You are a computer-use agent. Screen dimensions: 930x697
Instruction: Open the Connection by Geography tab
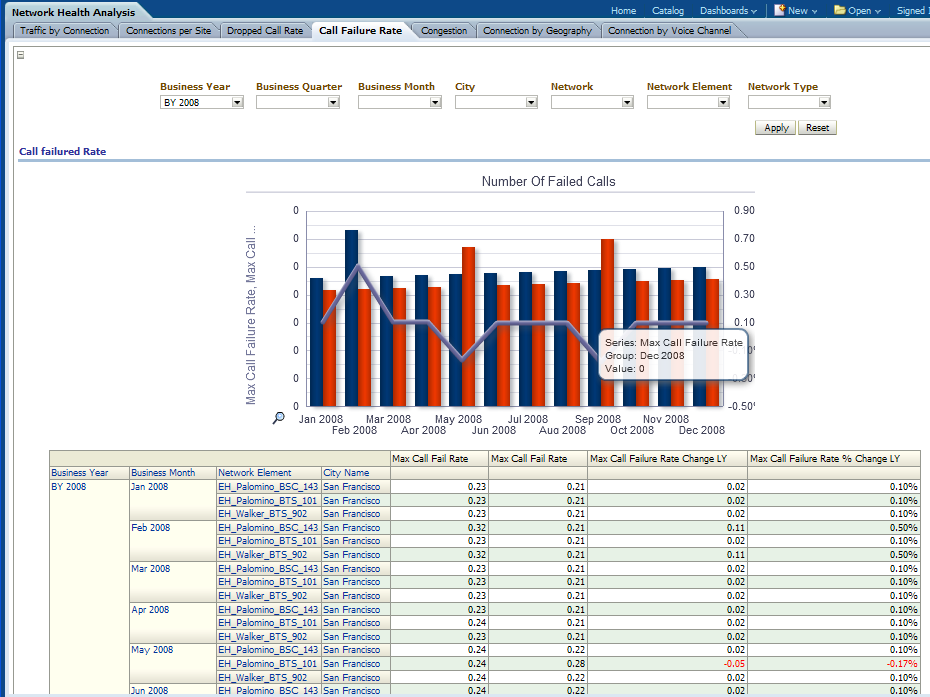click(x=537, y=31)
